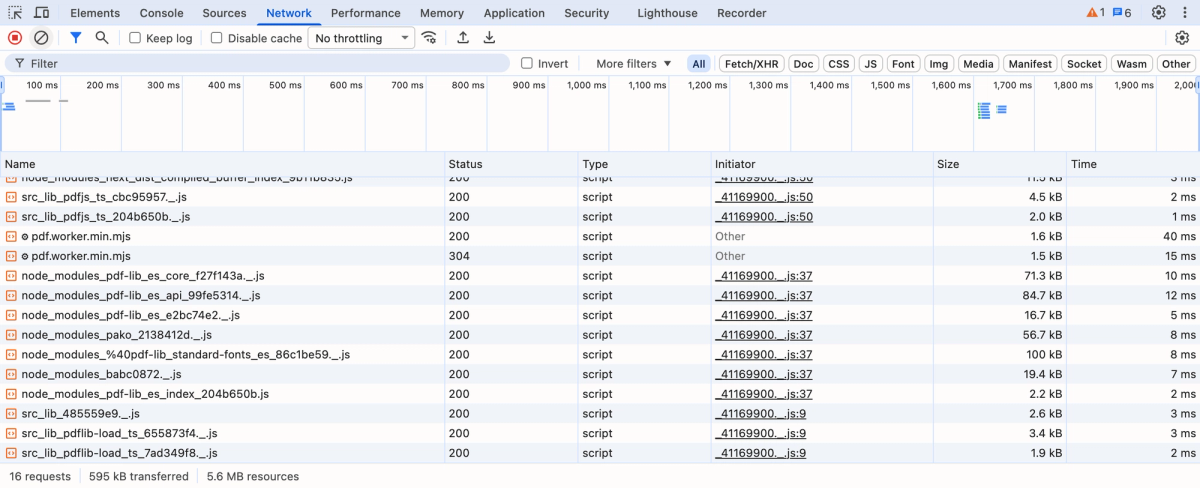Import HAR file with upload icon

(463, 38)
